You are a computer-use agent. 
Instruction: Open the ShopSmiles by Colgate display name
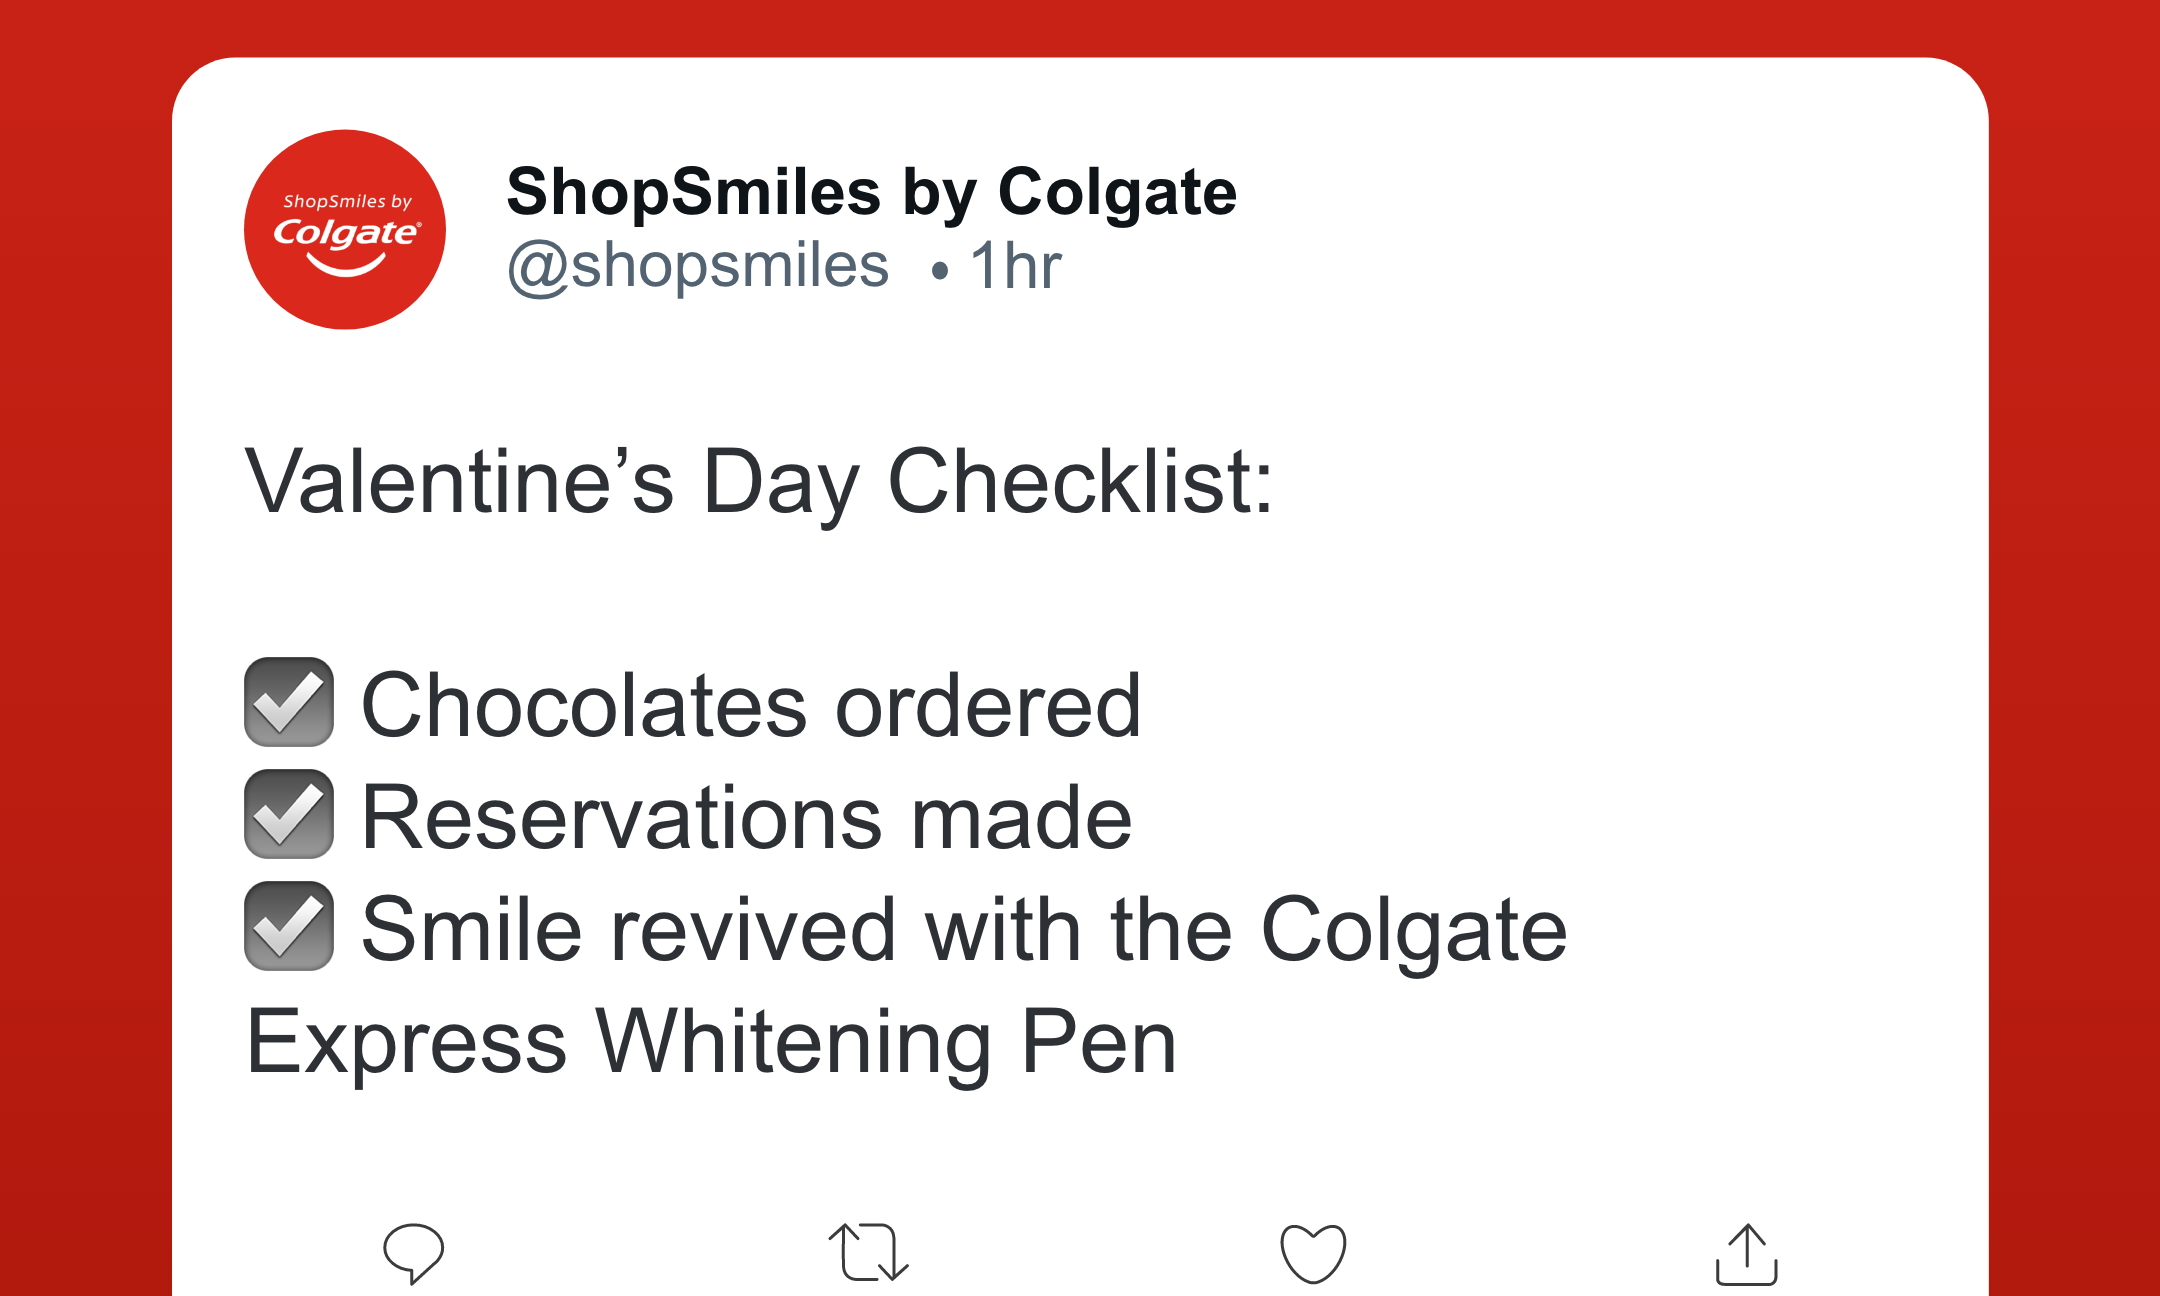(x=871, y=191)
